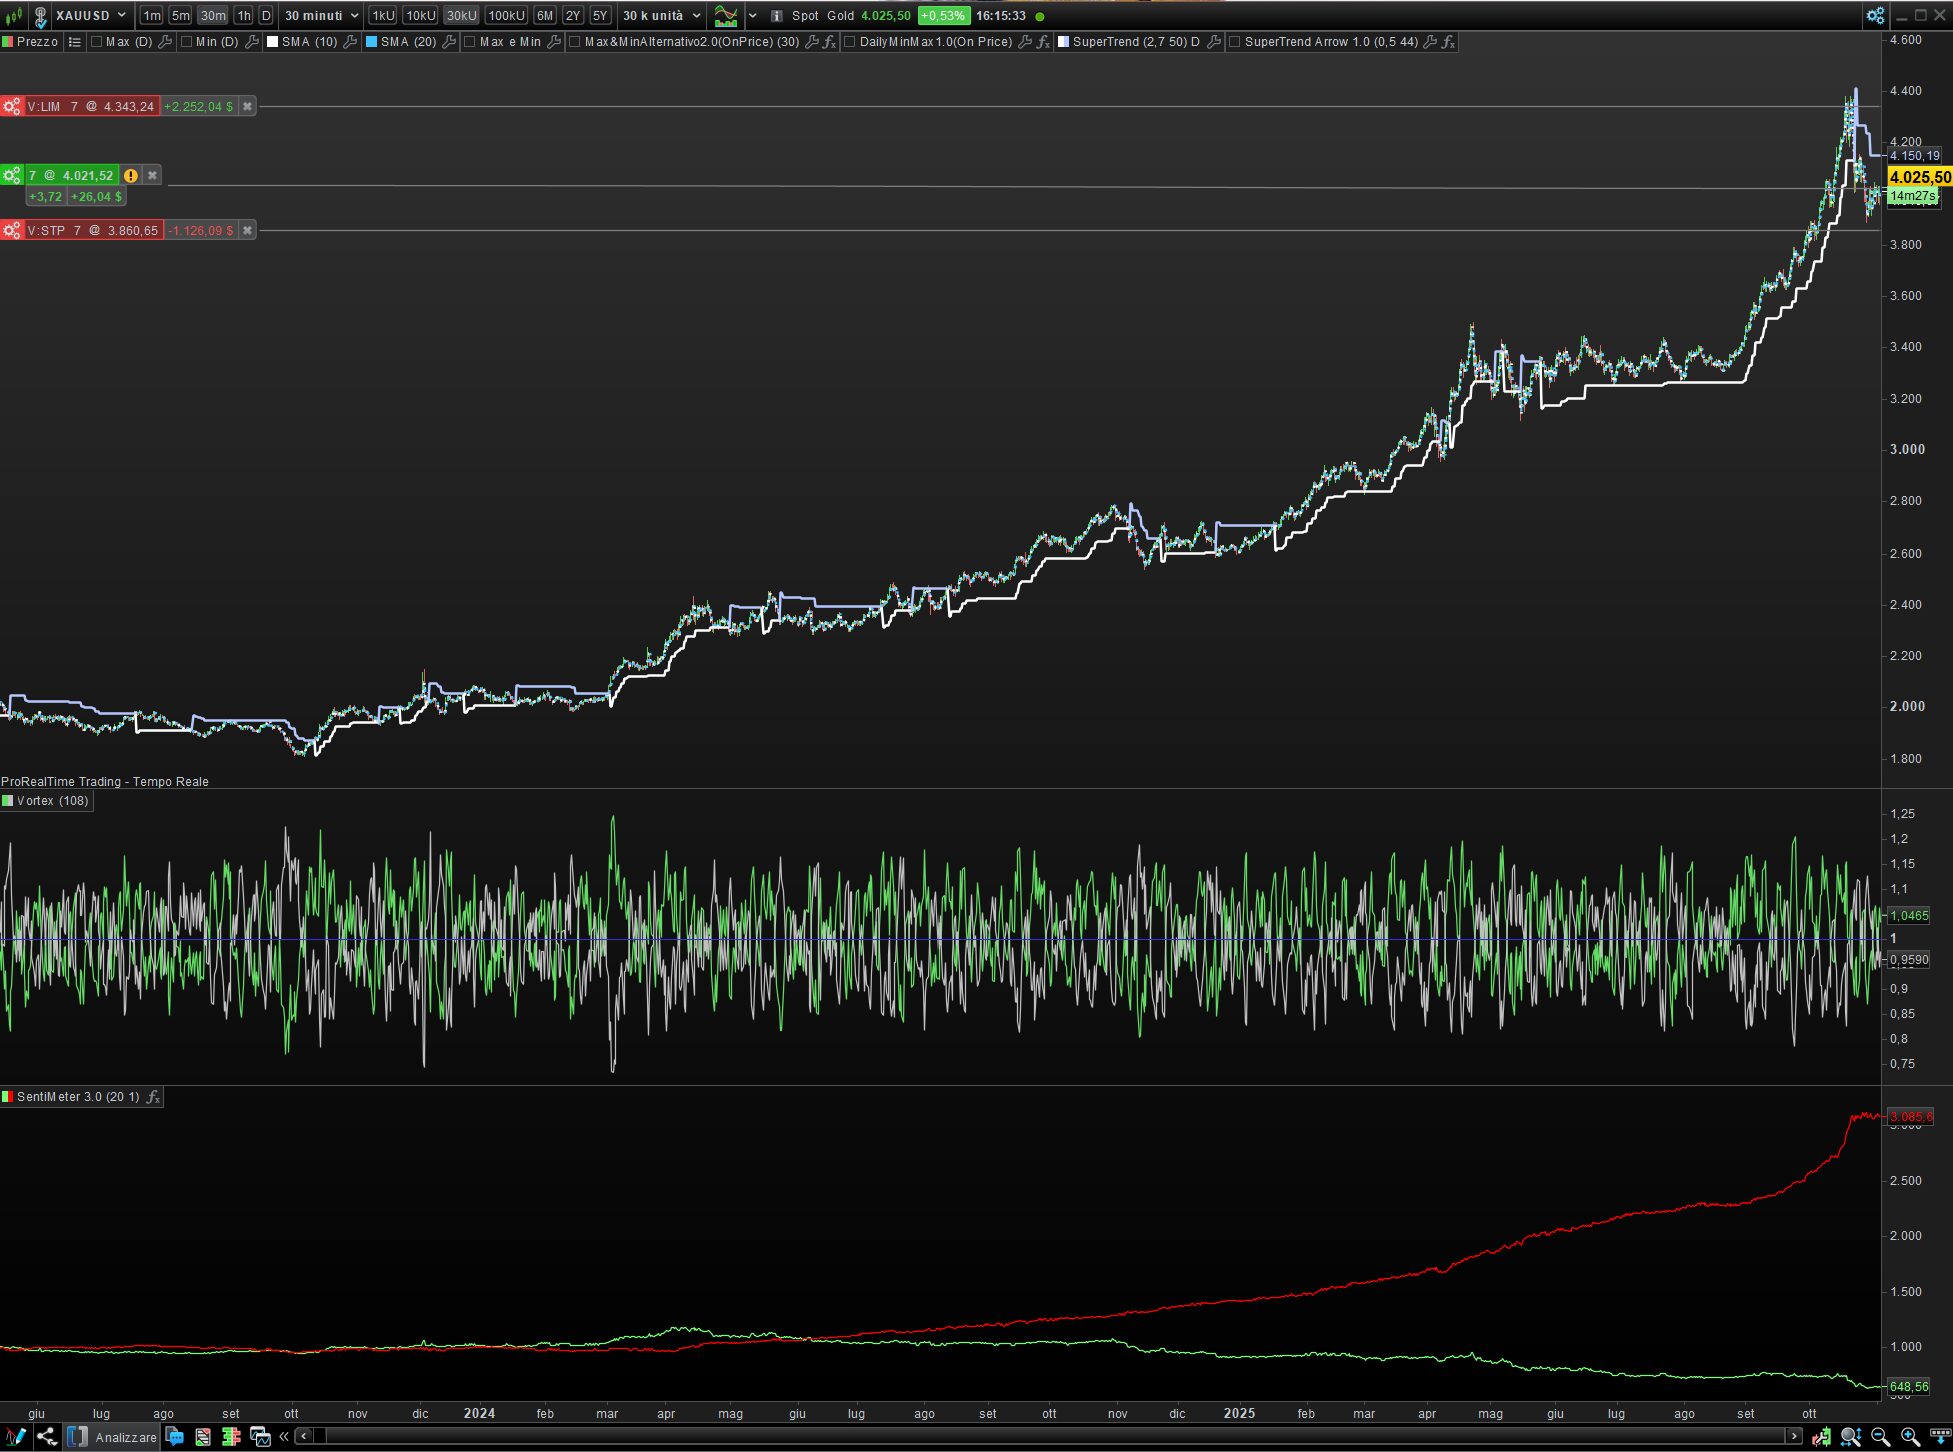
Task: Click the Analizzare button
Action: pyautogui.click(x=126, y=1437)
